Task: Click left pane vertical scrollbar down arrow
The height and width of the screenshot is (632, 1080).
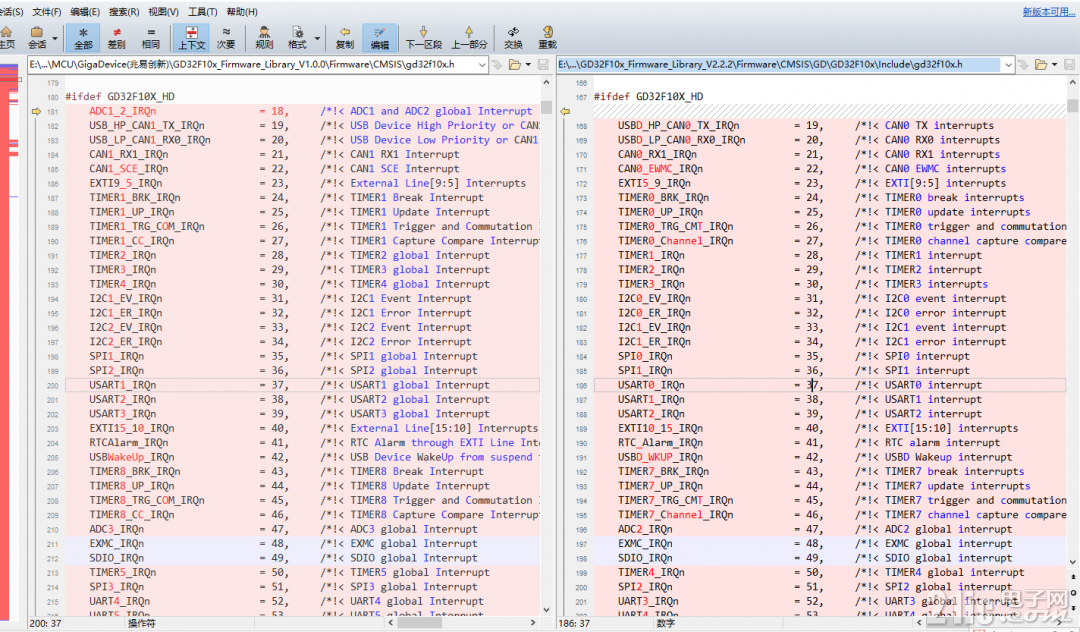Action: click(546, 609)
